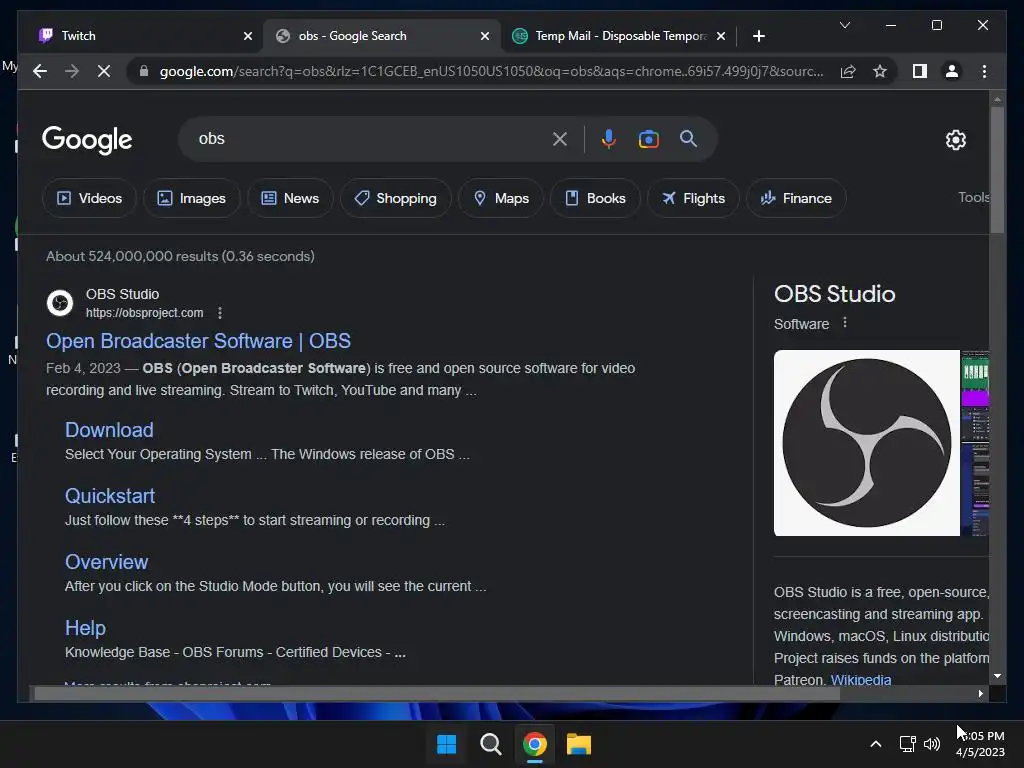Open the obsproject.com result options menu
1024x768 pixels.
220,313
